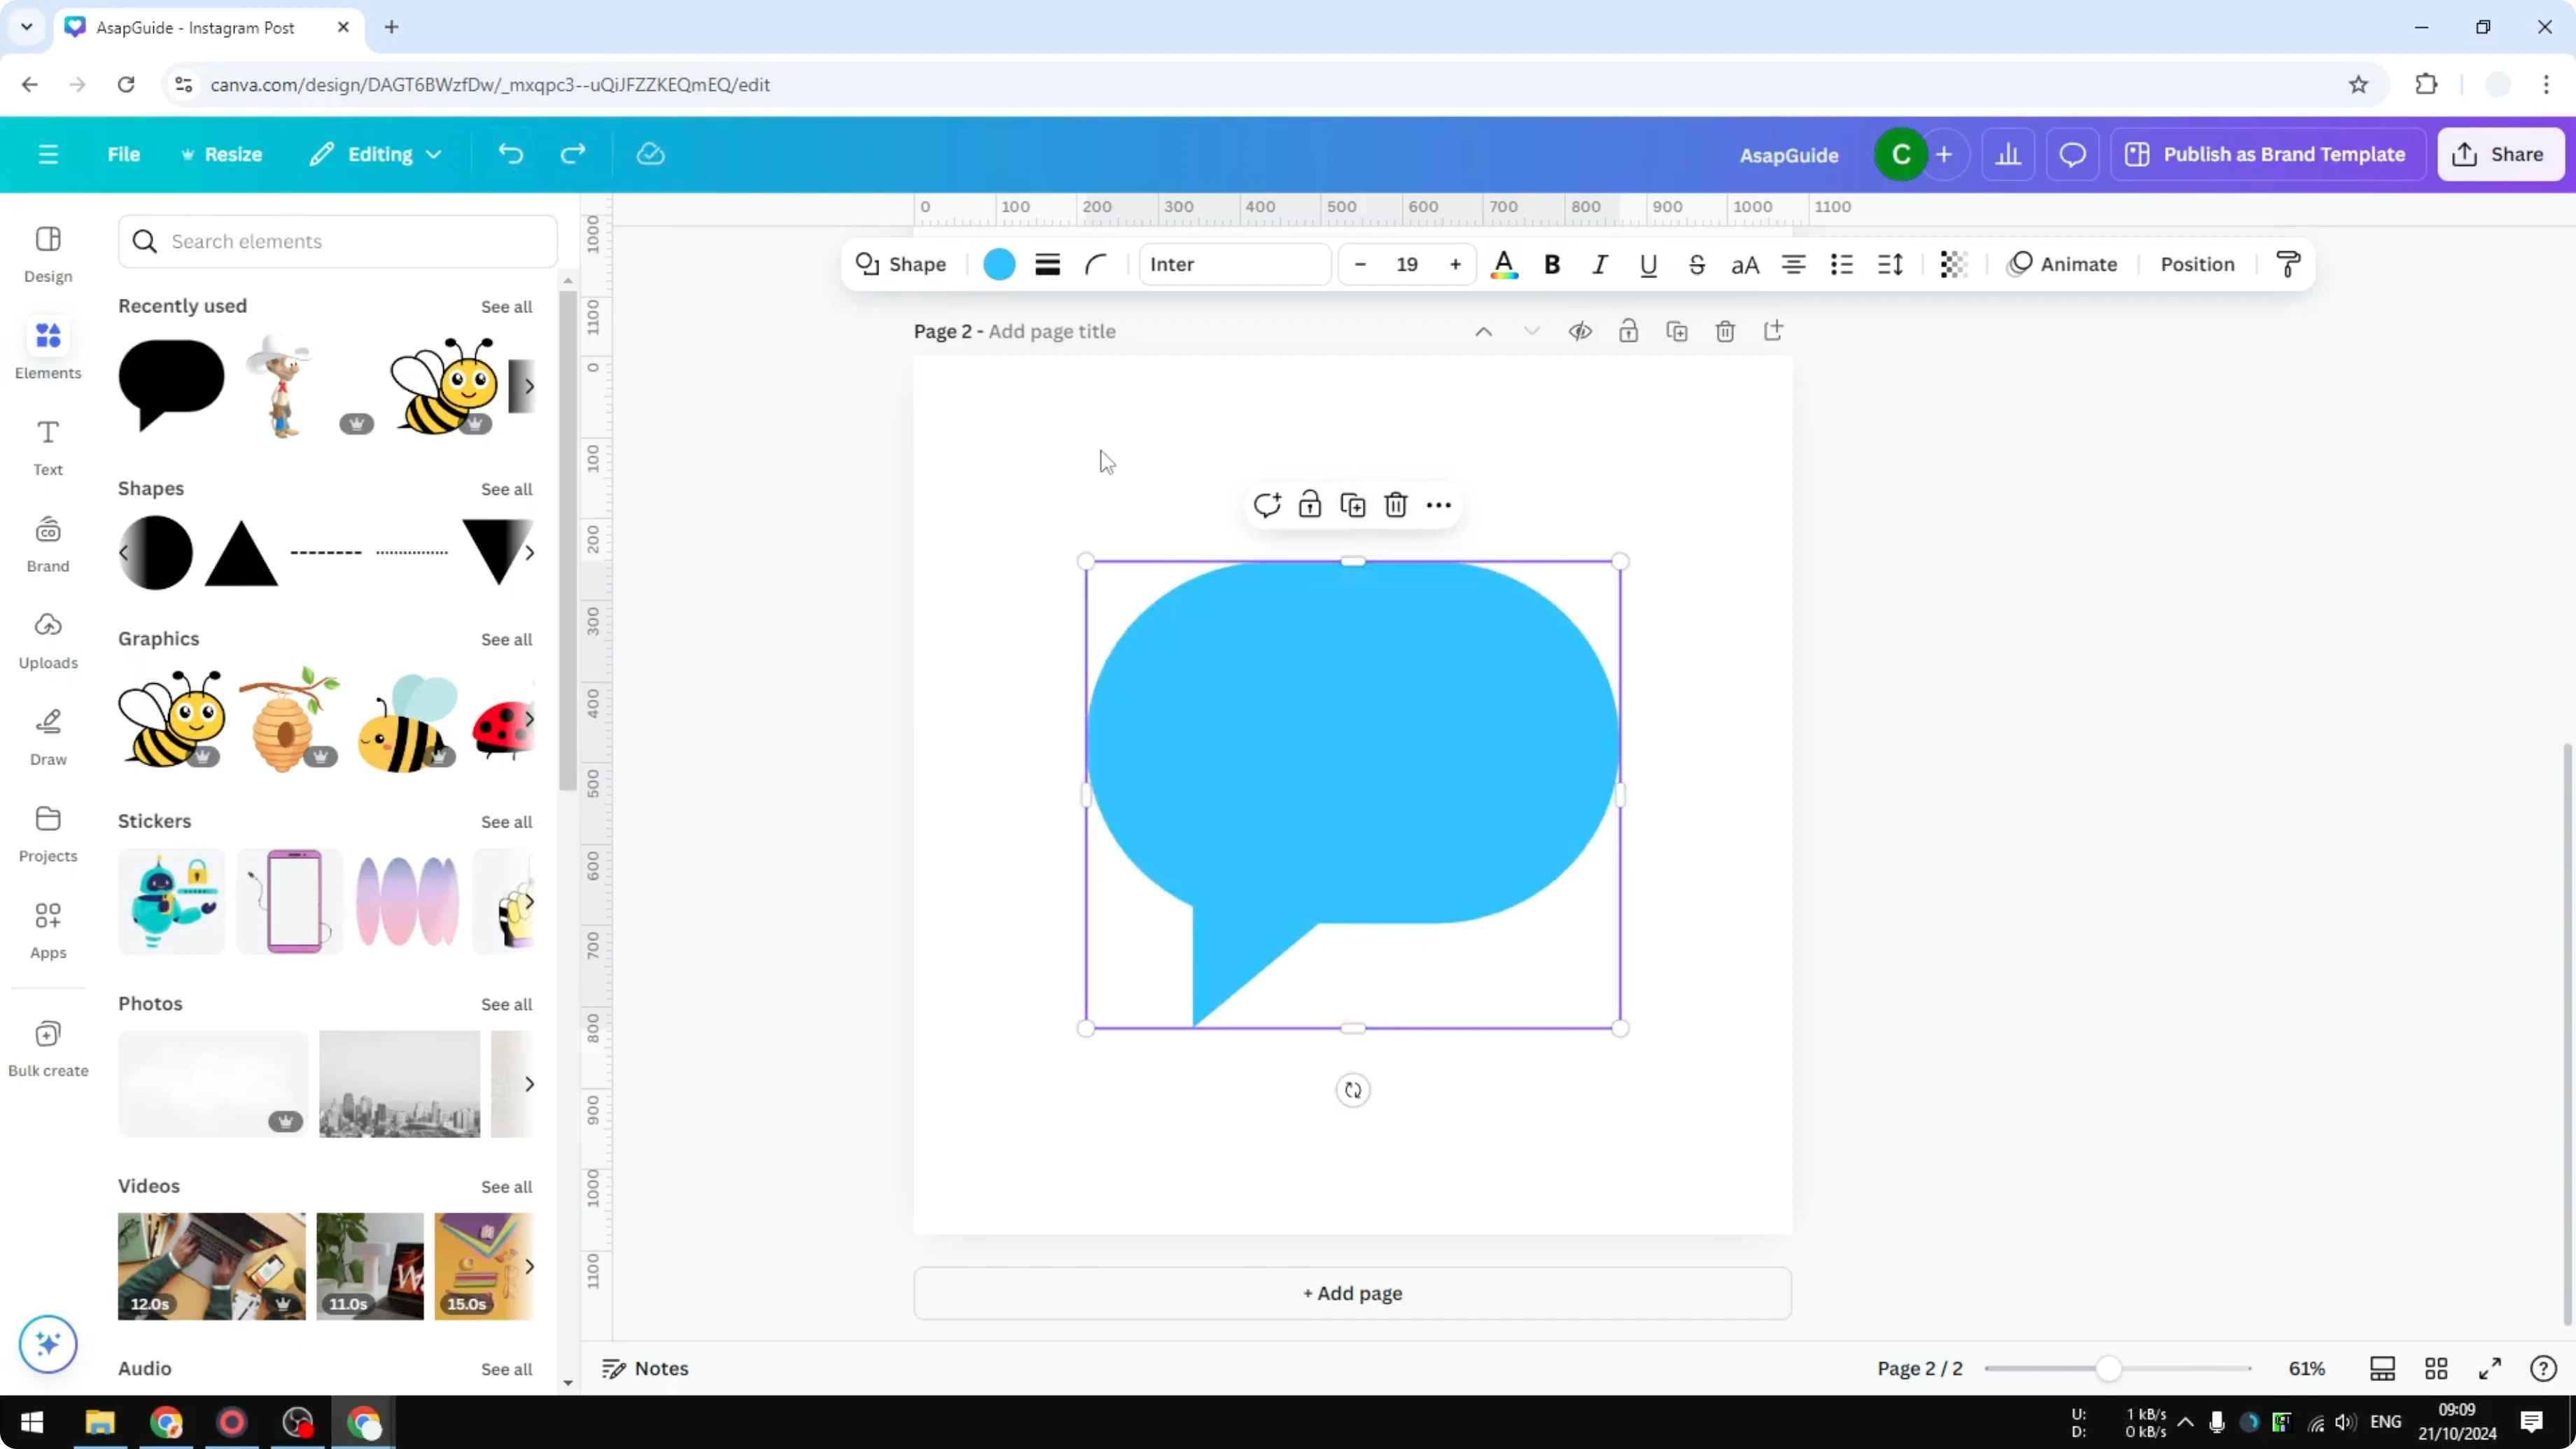The height and width of the screenshot is (1449, 2576).
Task: Select the Draw tool in the sidebar
Action: 47,736
